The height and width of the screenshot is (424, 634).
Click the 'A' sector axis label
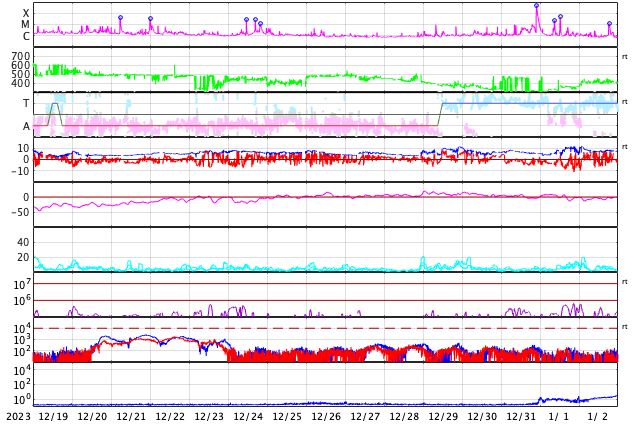26,127
